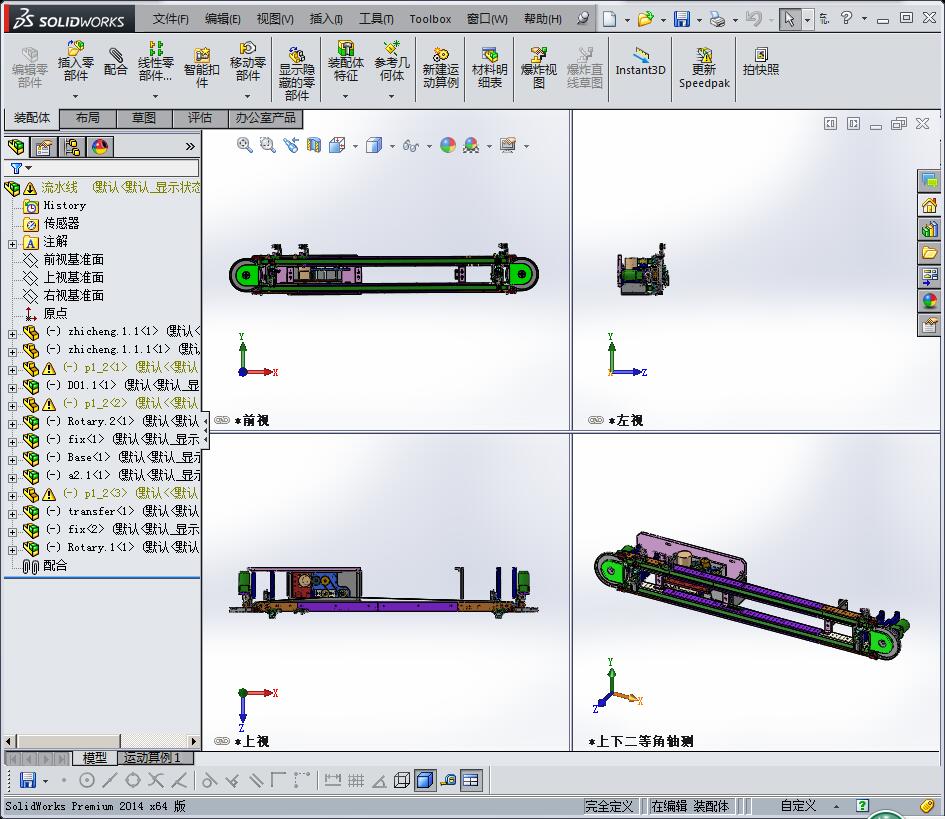
Task: Toggle Instant3D mode
Action: pos(640,60)
